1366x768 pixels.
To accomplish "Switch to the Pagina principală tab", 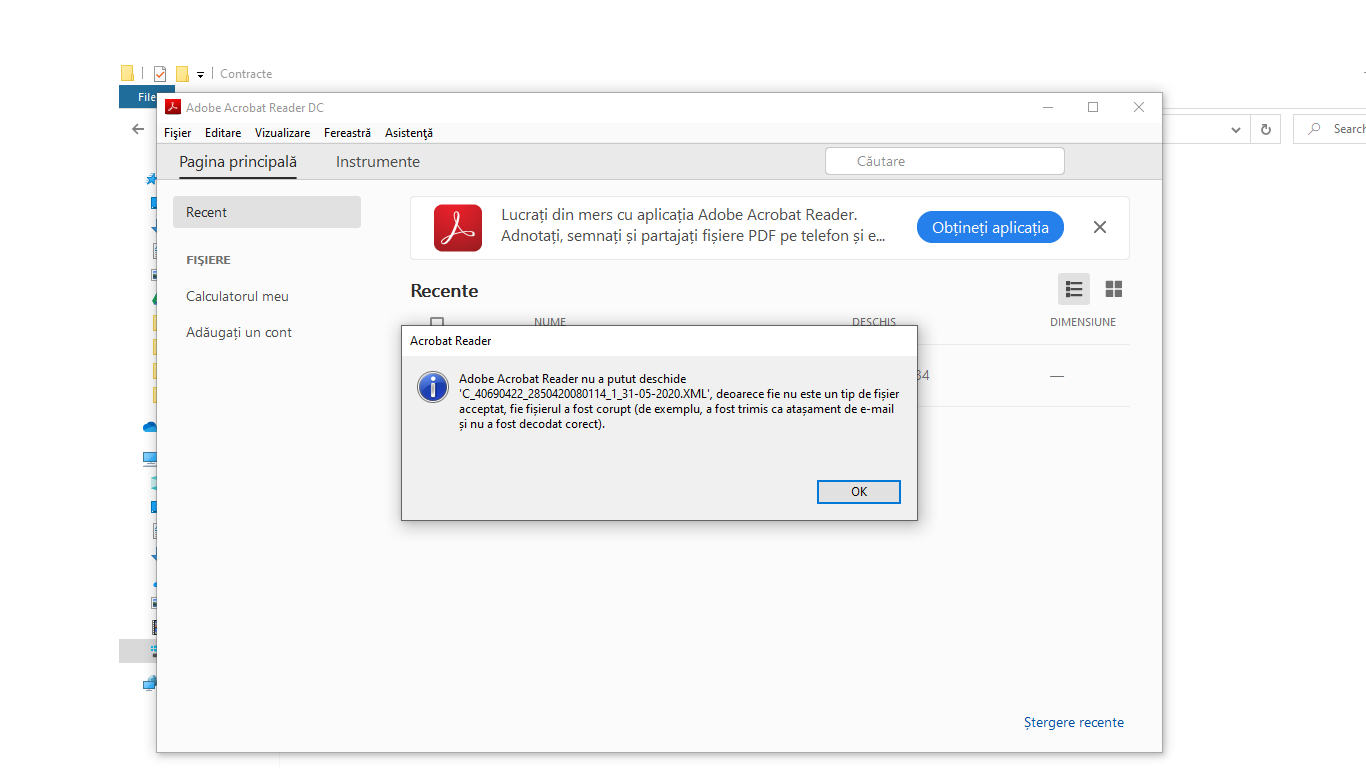I will coord(238,162).
